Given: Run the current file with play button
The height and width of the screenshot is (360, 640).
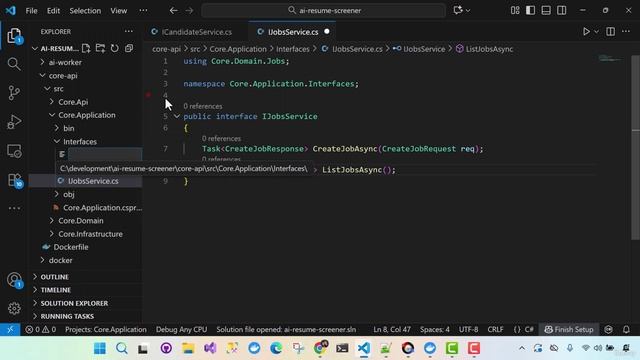Looking at the screenshot, I should coord(586,31).
